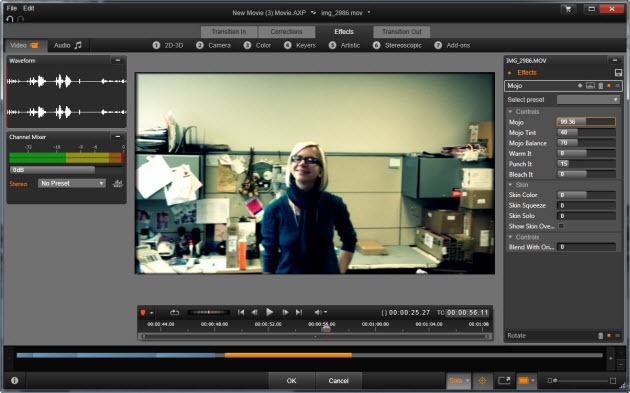The height and width of the screenshot is (393, 630).
Task: Open the Keyers effects category
Action: click(300, 45)
